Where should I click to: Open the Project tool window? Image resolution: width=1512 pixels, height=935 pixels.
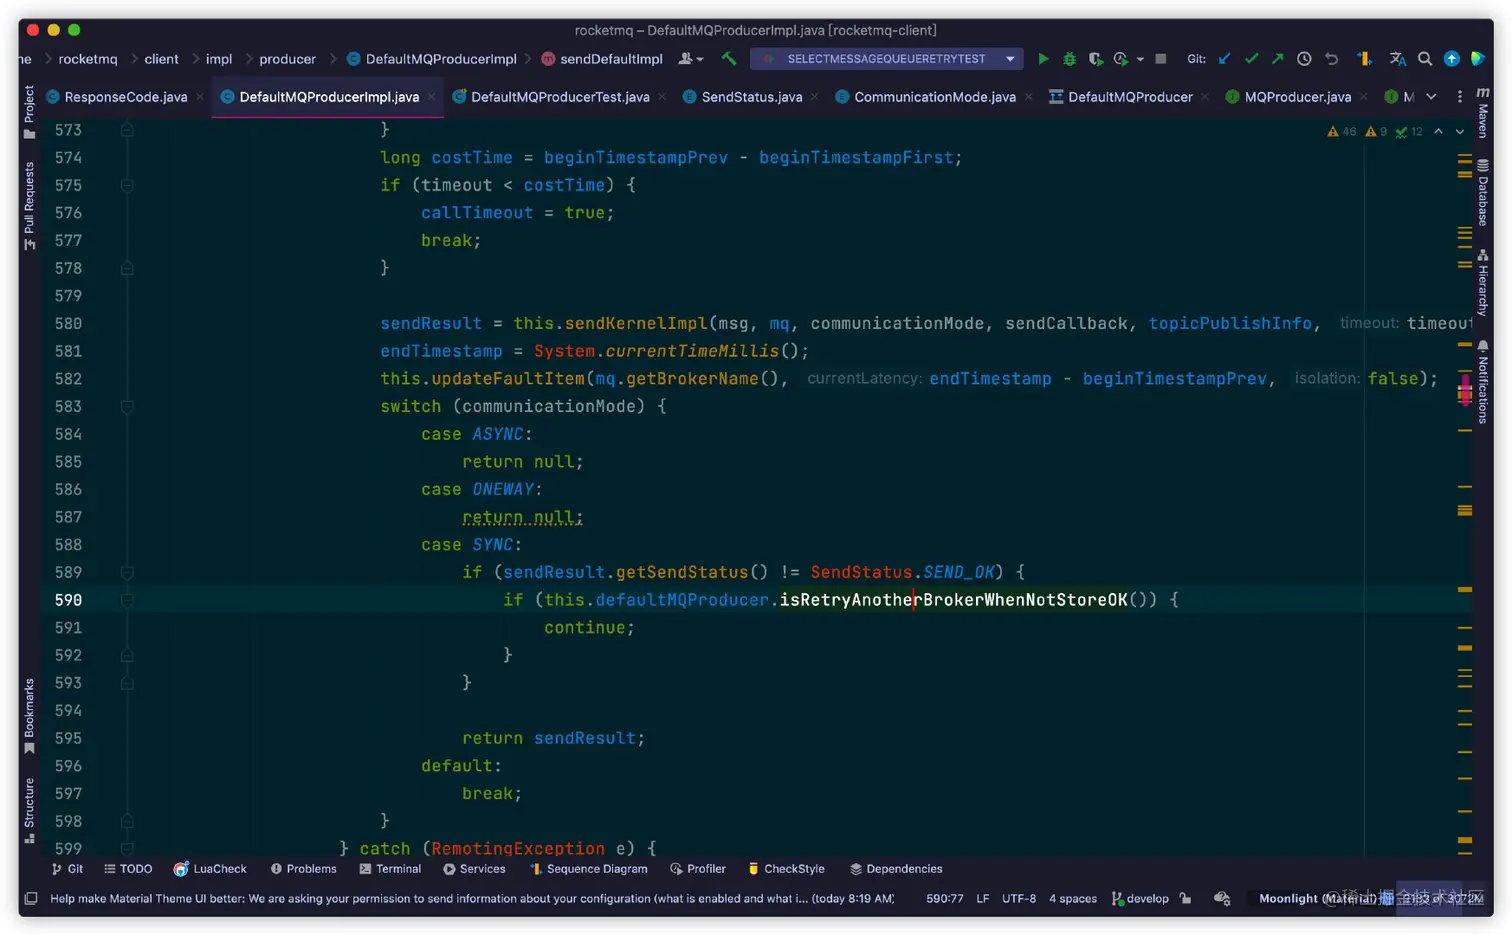[x=29, y=112]
